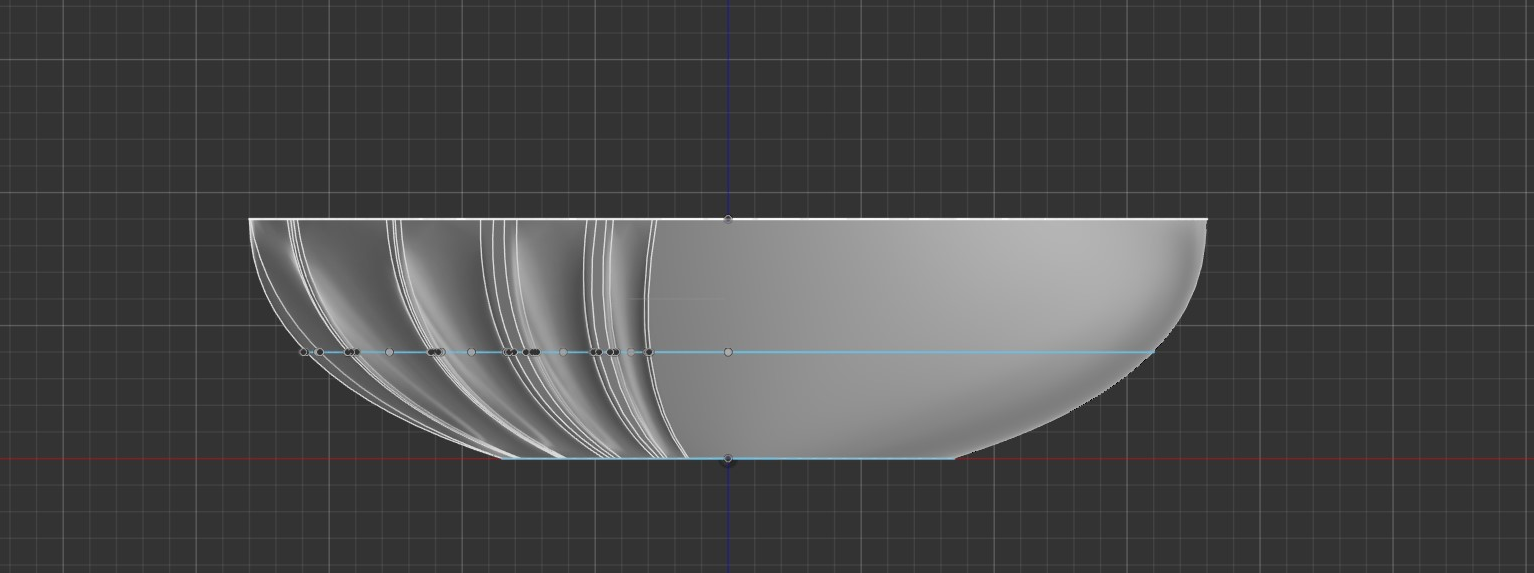The width and height of the screenshot is (1534, 573).
Task: Select the center point on the middle blue line
Action: 728,352
